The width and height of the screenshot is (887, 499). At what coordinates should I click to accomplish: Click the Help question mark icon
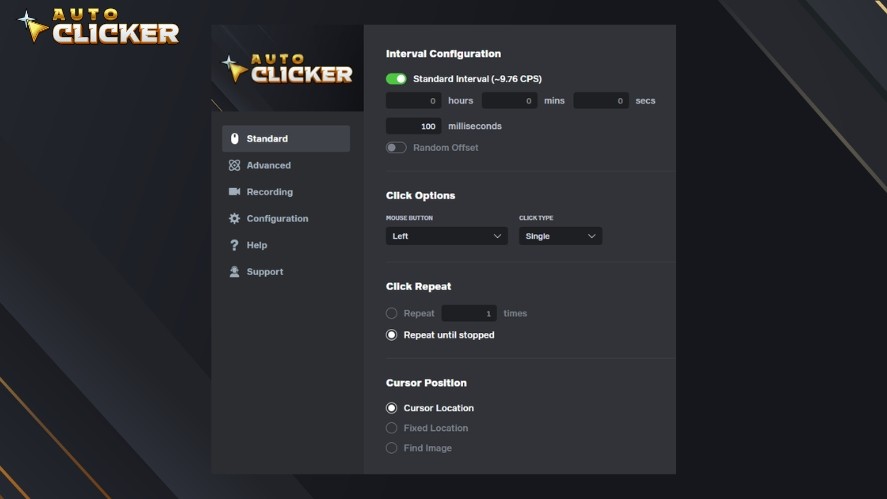pyautogui.click(x=234, y=245)
